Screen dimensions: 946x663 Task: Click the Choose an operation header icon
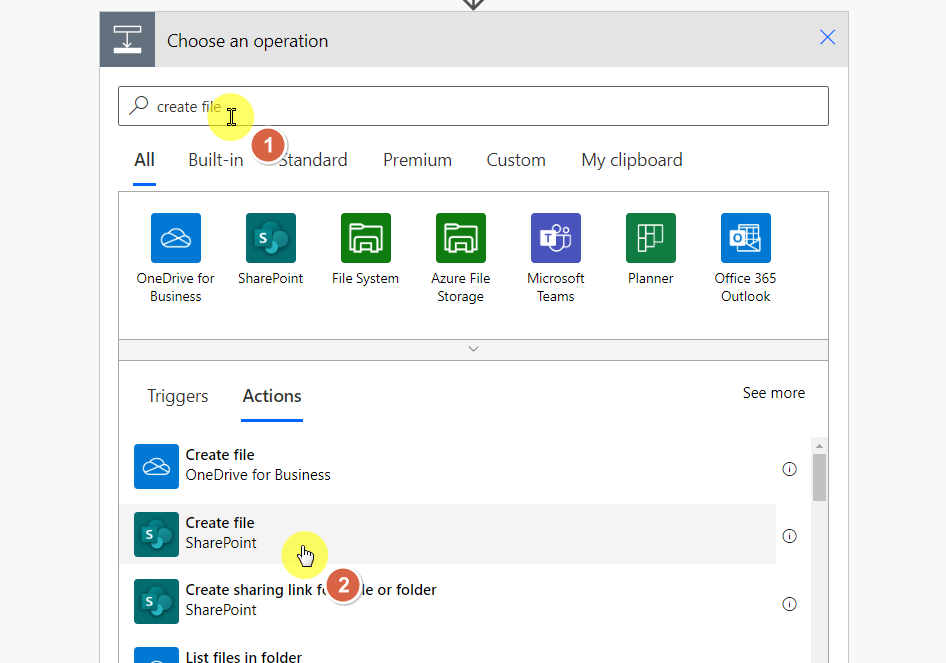pyautogui.click(x=127, y=39)
